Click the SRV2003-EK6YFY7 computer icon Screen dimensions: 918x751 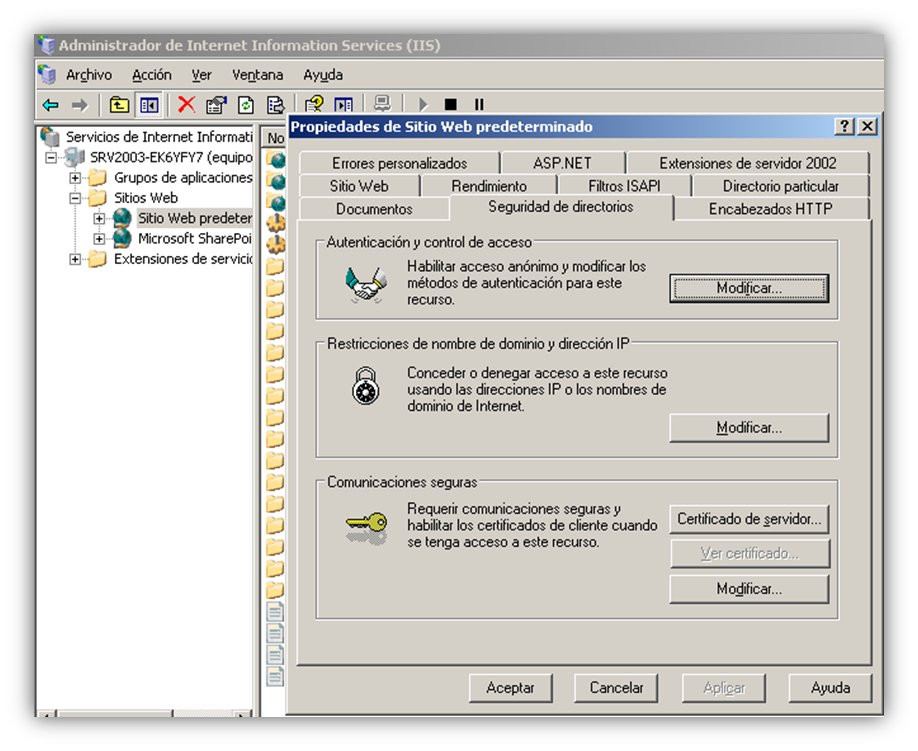[x=74, y=157]
